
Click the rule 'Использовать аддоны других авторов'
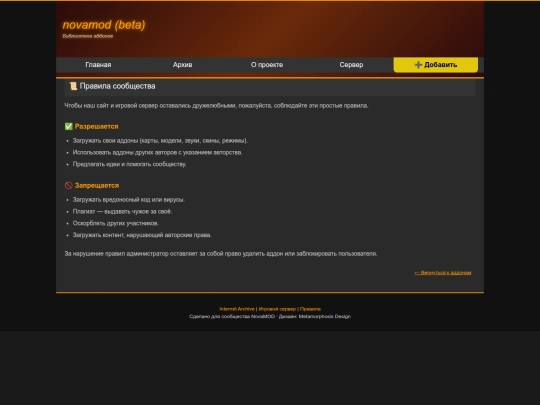pos(157,152)
